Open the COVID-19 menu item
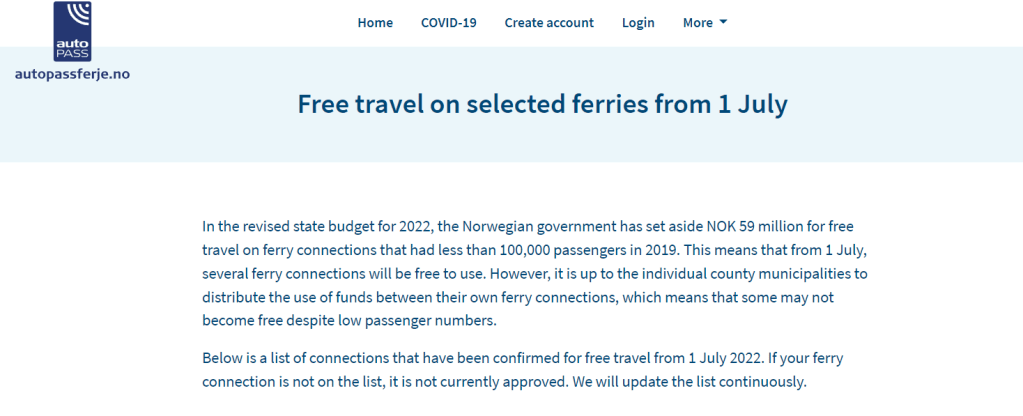The image size is (1023, 416). pyautogui.click(x=448, y=23)
